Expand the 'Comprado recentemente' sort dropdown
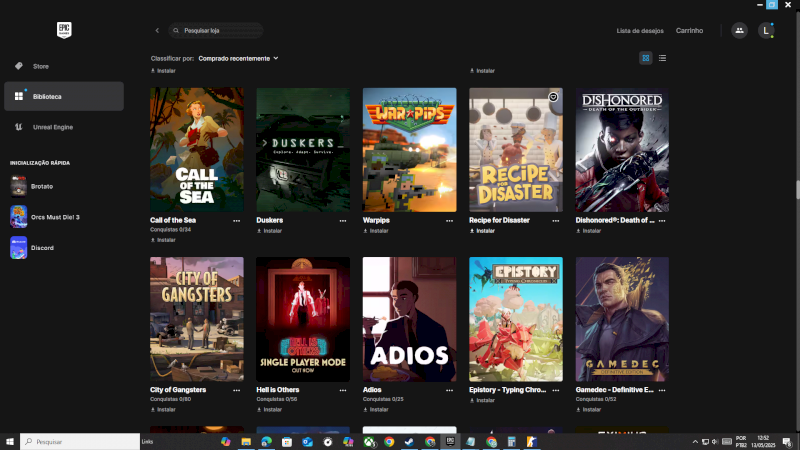 (238, 58)
